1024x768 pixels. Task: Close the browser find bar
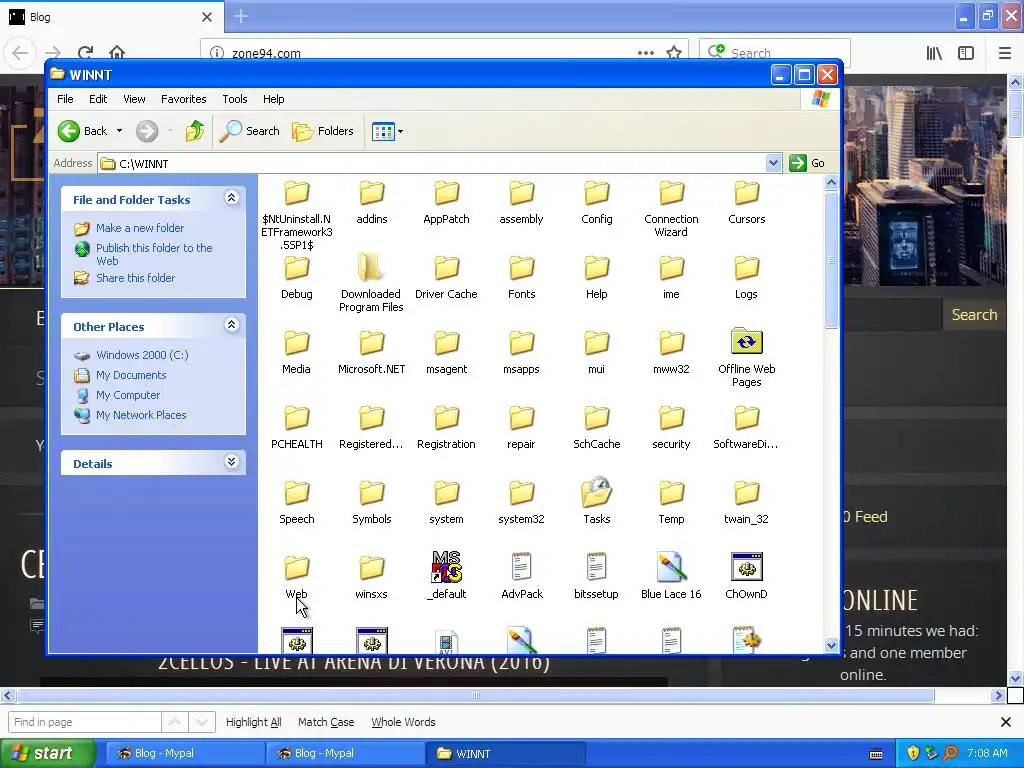[1006, 722]
